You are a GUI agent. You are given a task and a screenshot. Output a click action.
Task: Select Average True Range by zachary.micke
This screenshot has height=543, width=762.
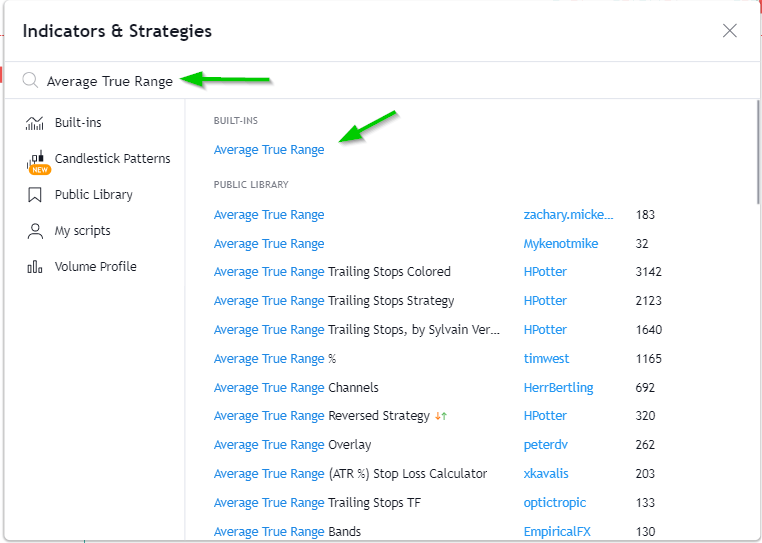pyautogui.click(x=269, y=215)
